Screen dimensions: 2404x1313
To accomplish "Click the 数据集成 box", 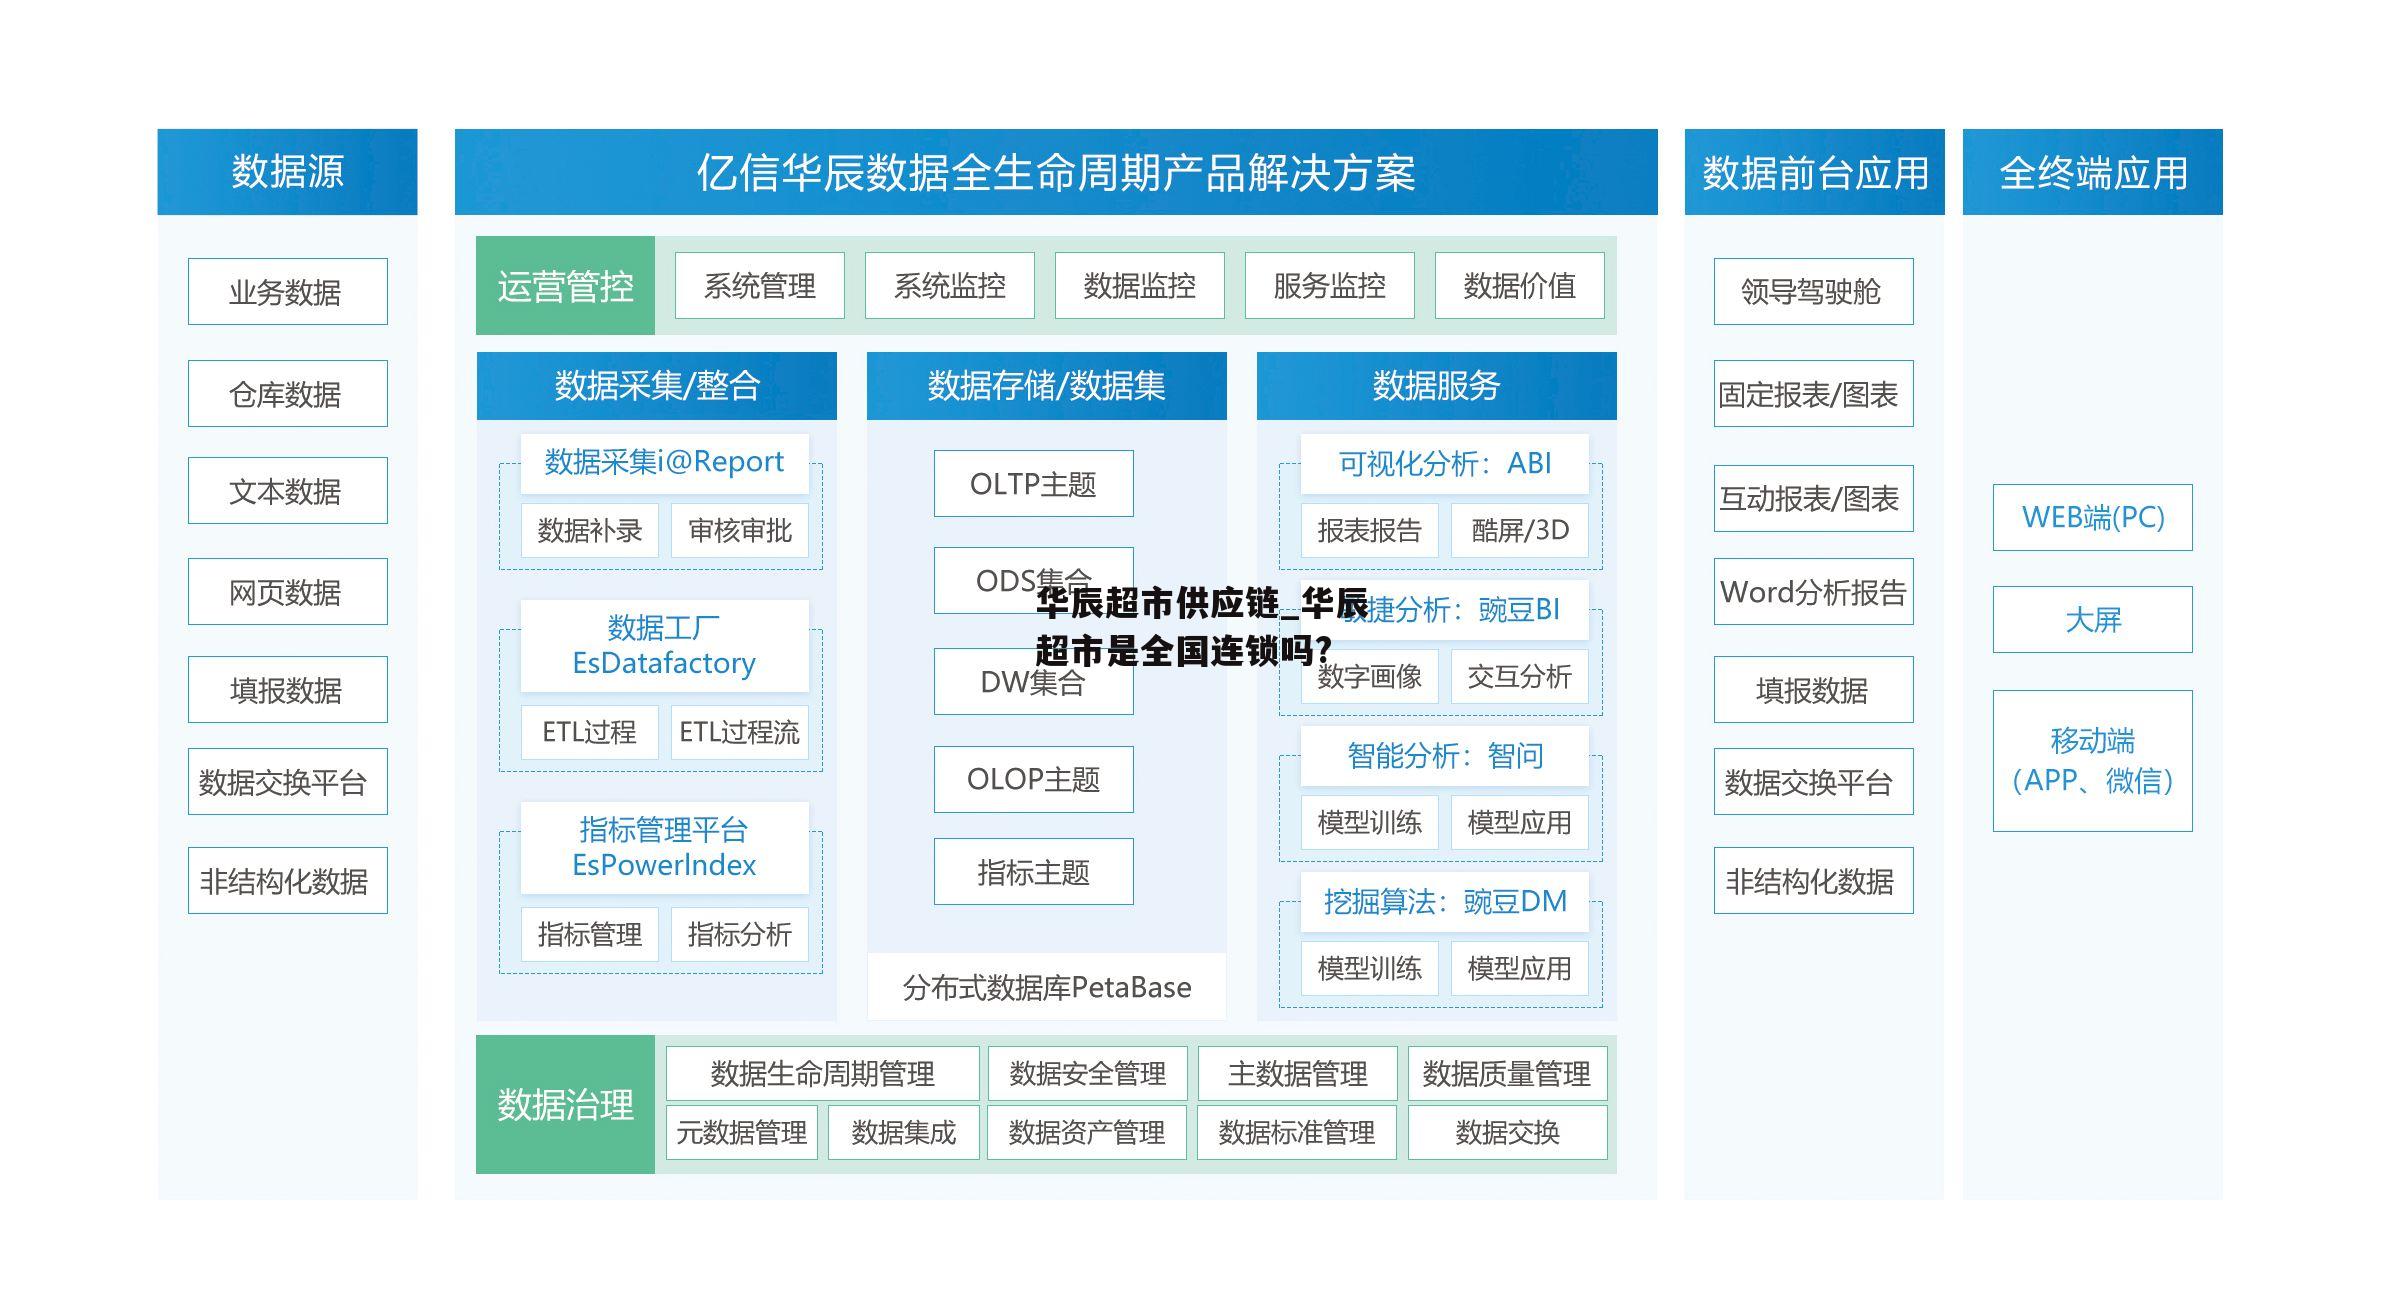I will tap(904, 1132).
